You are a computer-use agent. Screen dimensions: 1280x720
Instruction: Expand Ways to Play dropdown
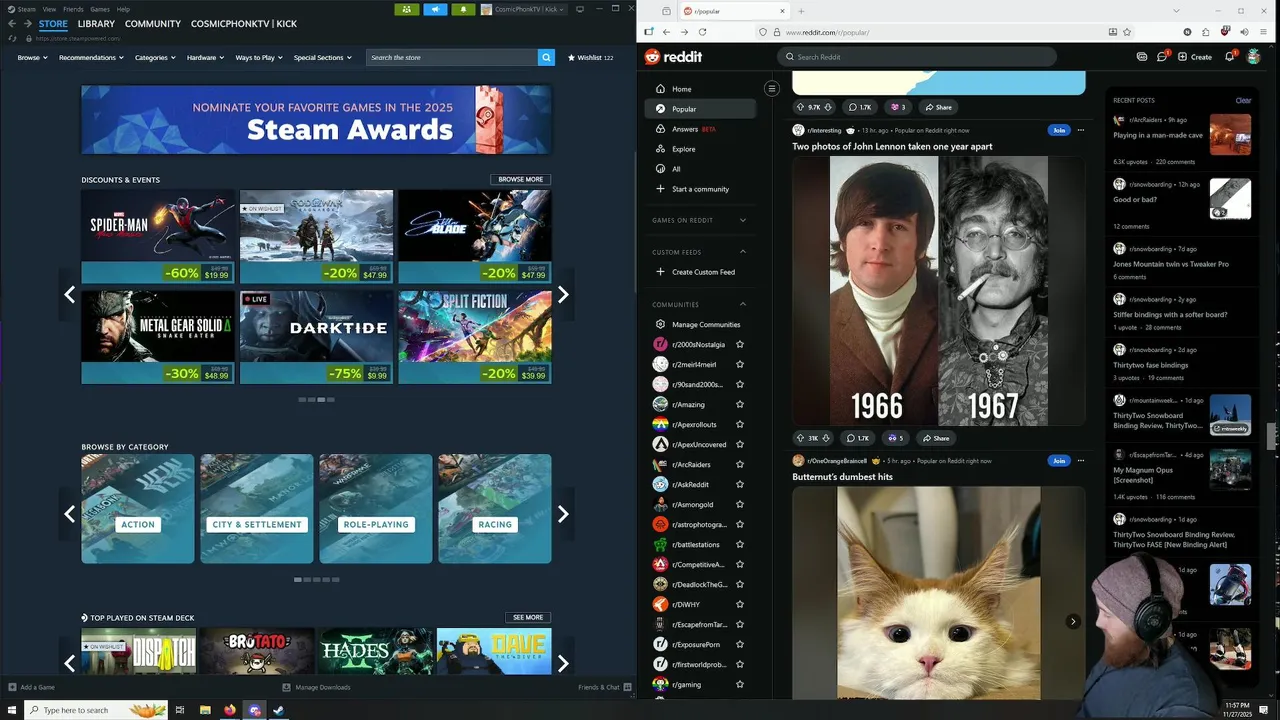coord(259,57)
